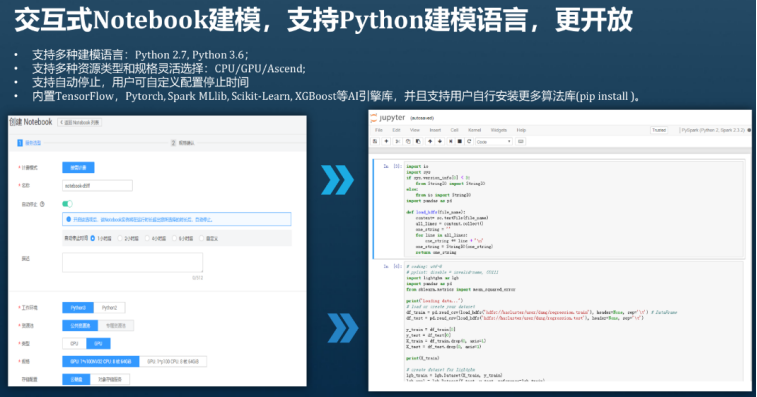The height and width of the screenshot is (397, 757).
Task: Click the auto-stop help question icon
Action: pyautogui.click(x=42, y=204)
